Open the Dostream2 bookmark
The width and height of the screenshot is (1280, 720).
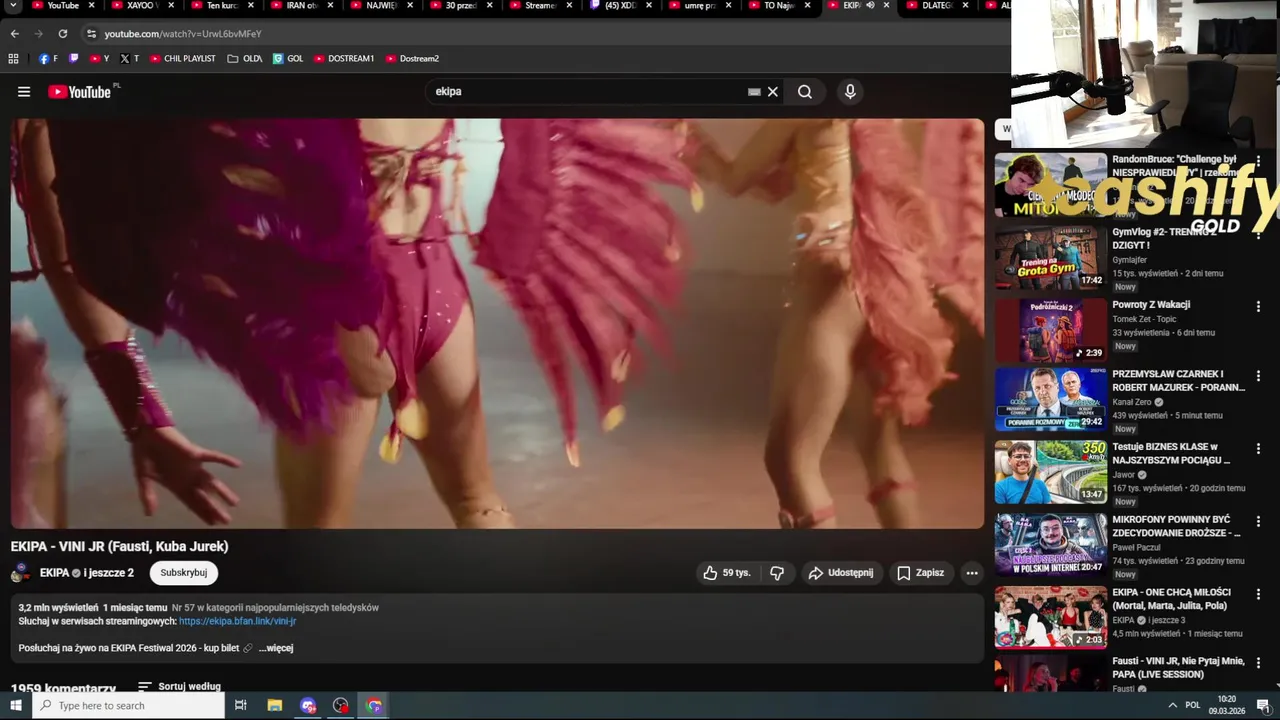coord(412,59)
